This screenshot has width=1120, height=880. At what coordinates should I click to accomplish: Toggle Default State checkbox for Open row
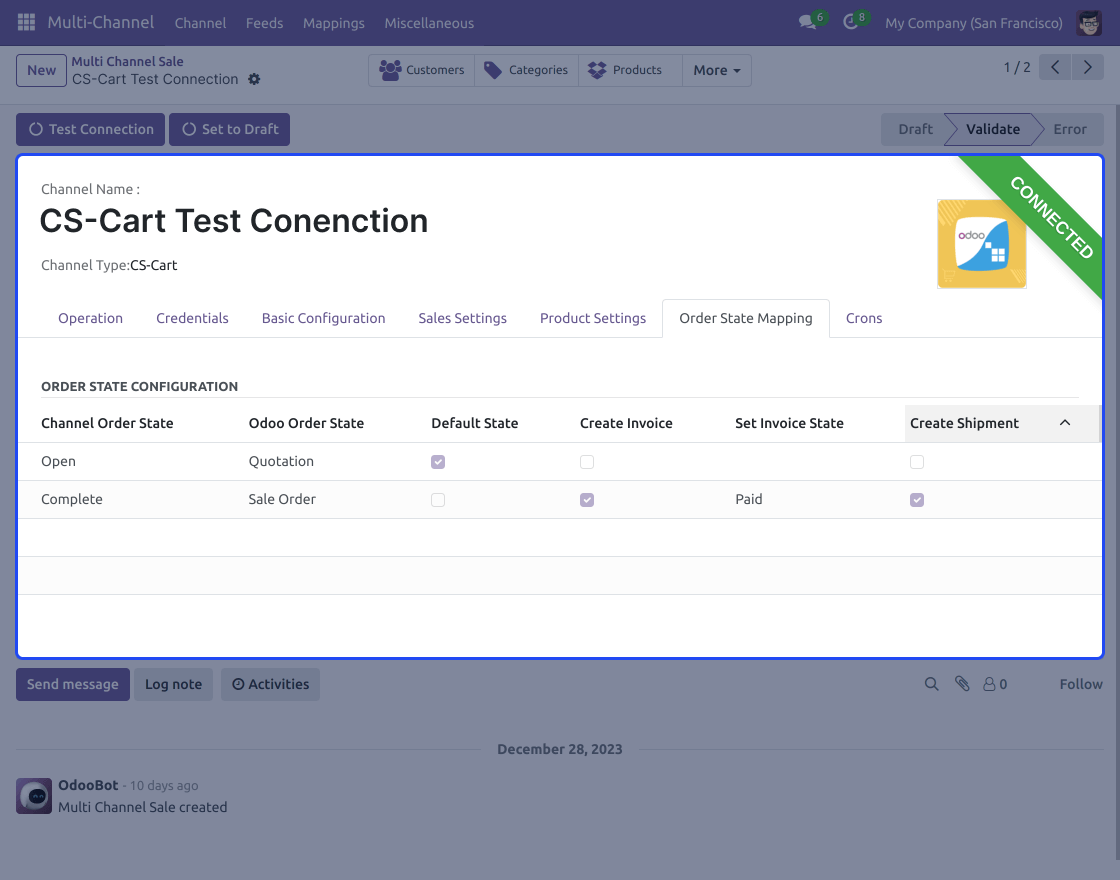pos(438,462)
